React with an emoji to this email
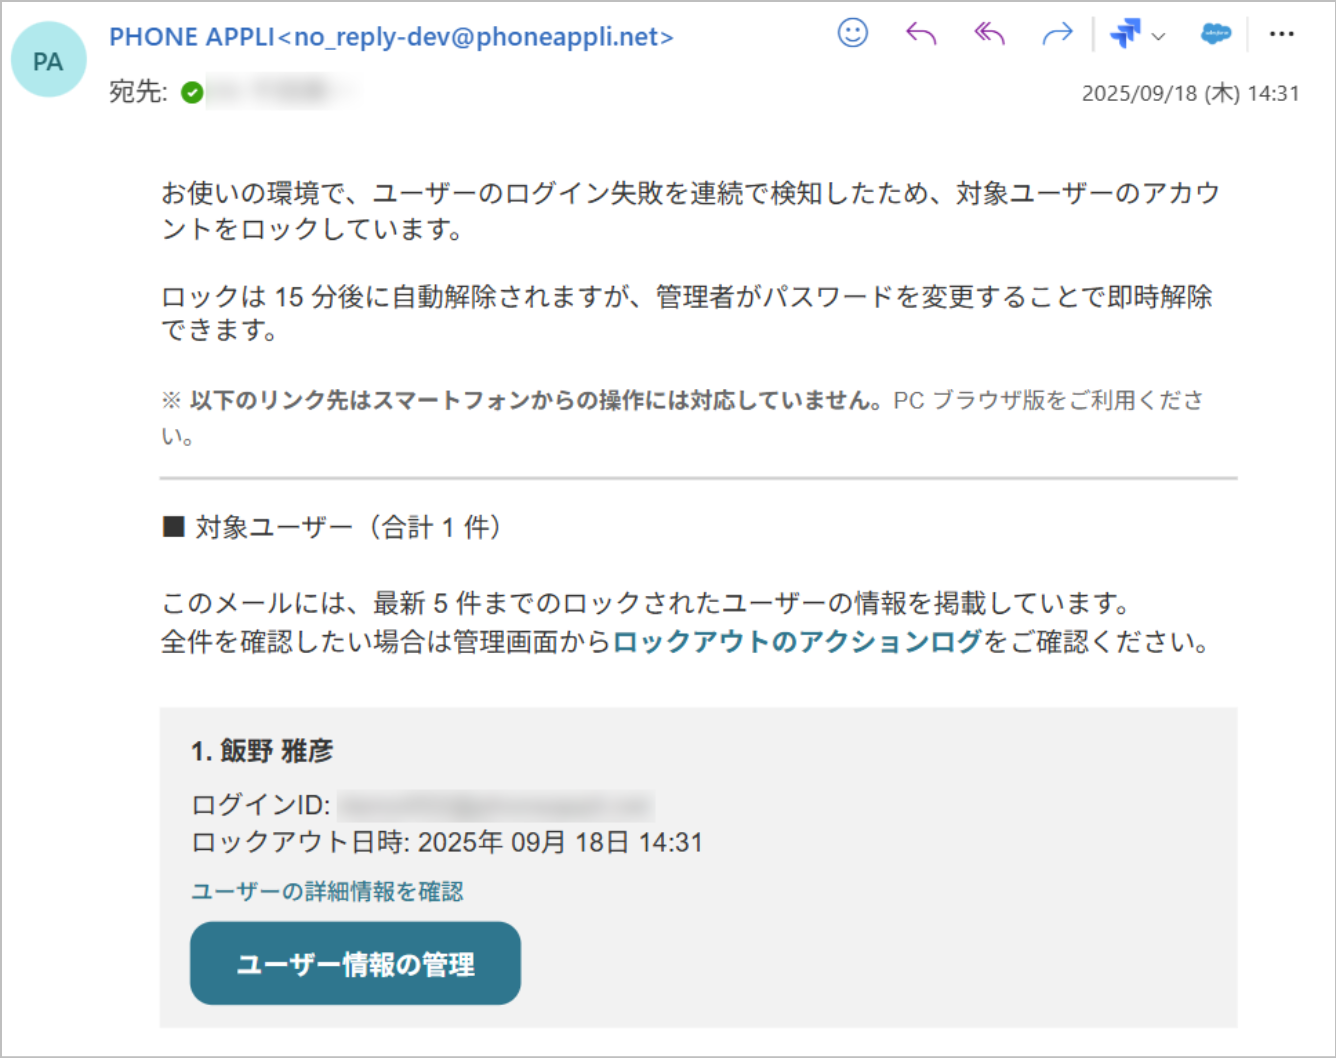 coord(851,33)
